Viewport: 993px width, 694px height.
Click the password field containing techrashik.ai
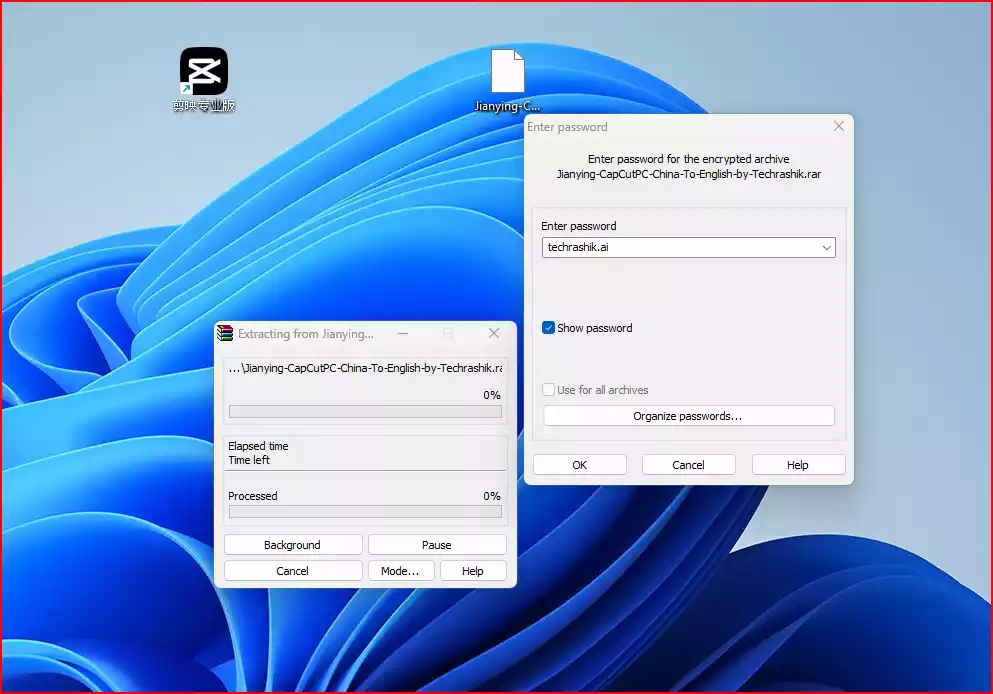pyautogui.click(x=688, y=248)
